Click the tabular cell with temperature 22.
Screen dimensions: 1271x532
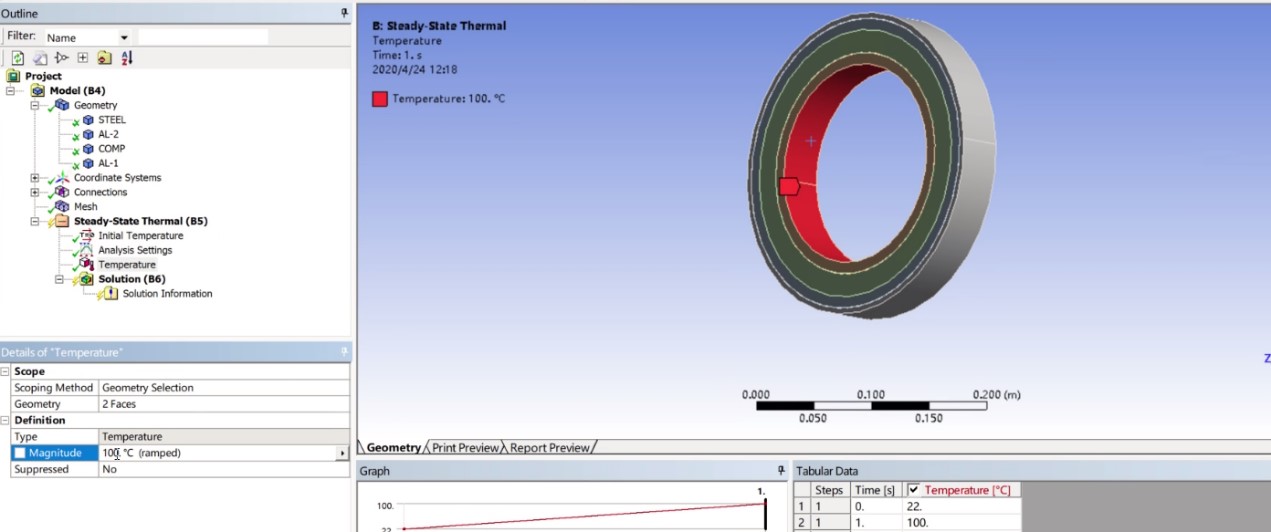962,507
